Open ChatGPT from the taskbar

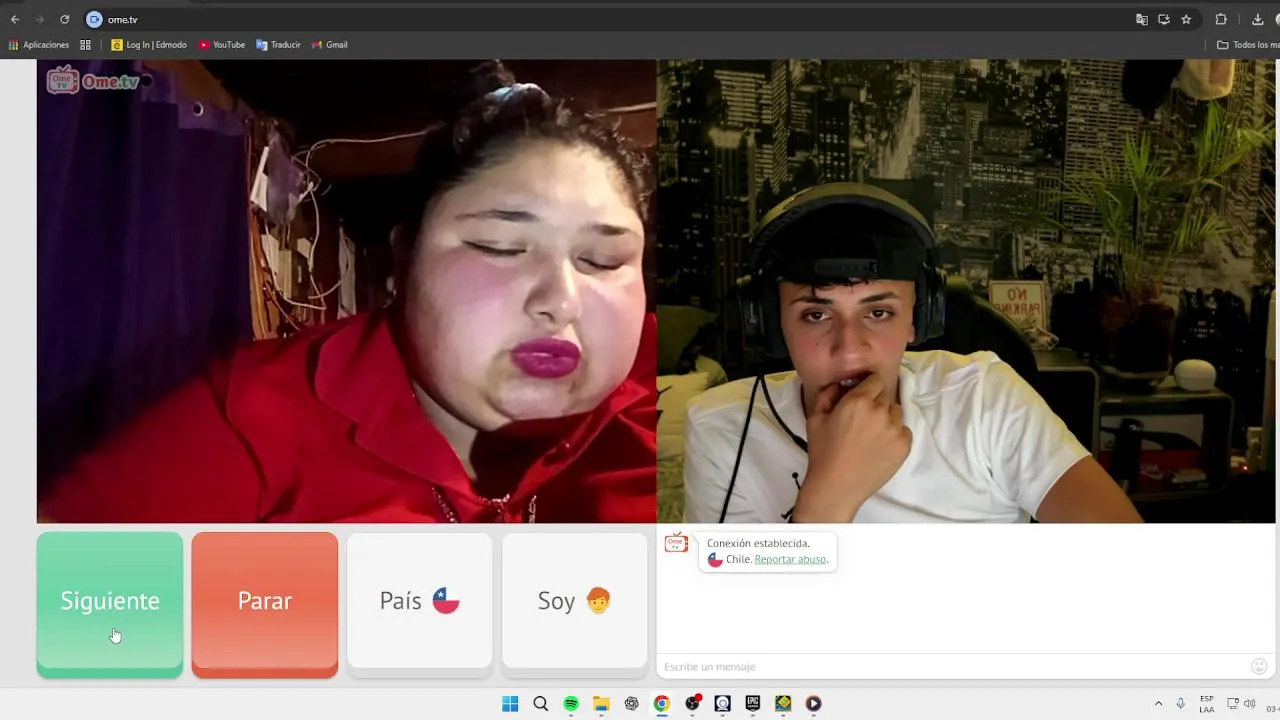tap(632, 704)
